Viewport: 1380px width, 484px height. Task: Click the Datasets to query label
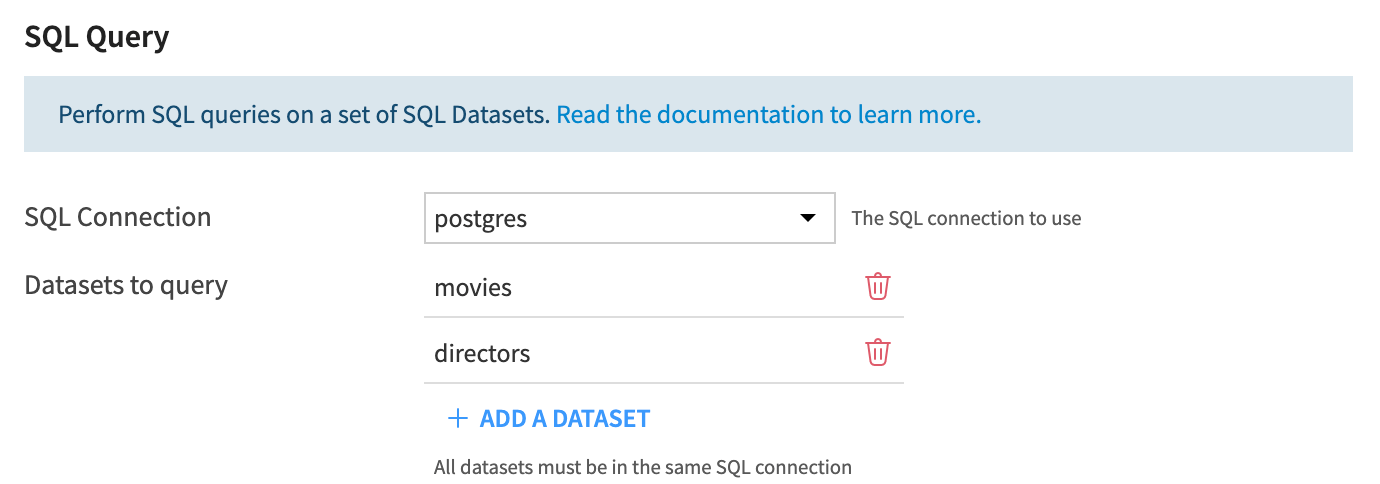(126, 285)
